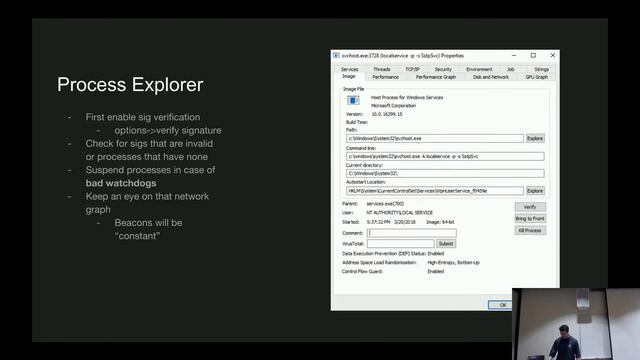Close the Properties window
This screenshot has height=360, width=640.
[553, 56]
